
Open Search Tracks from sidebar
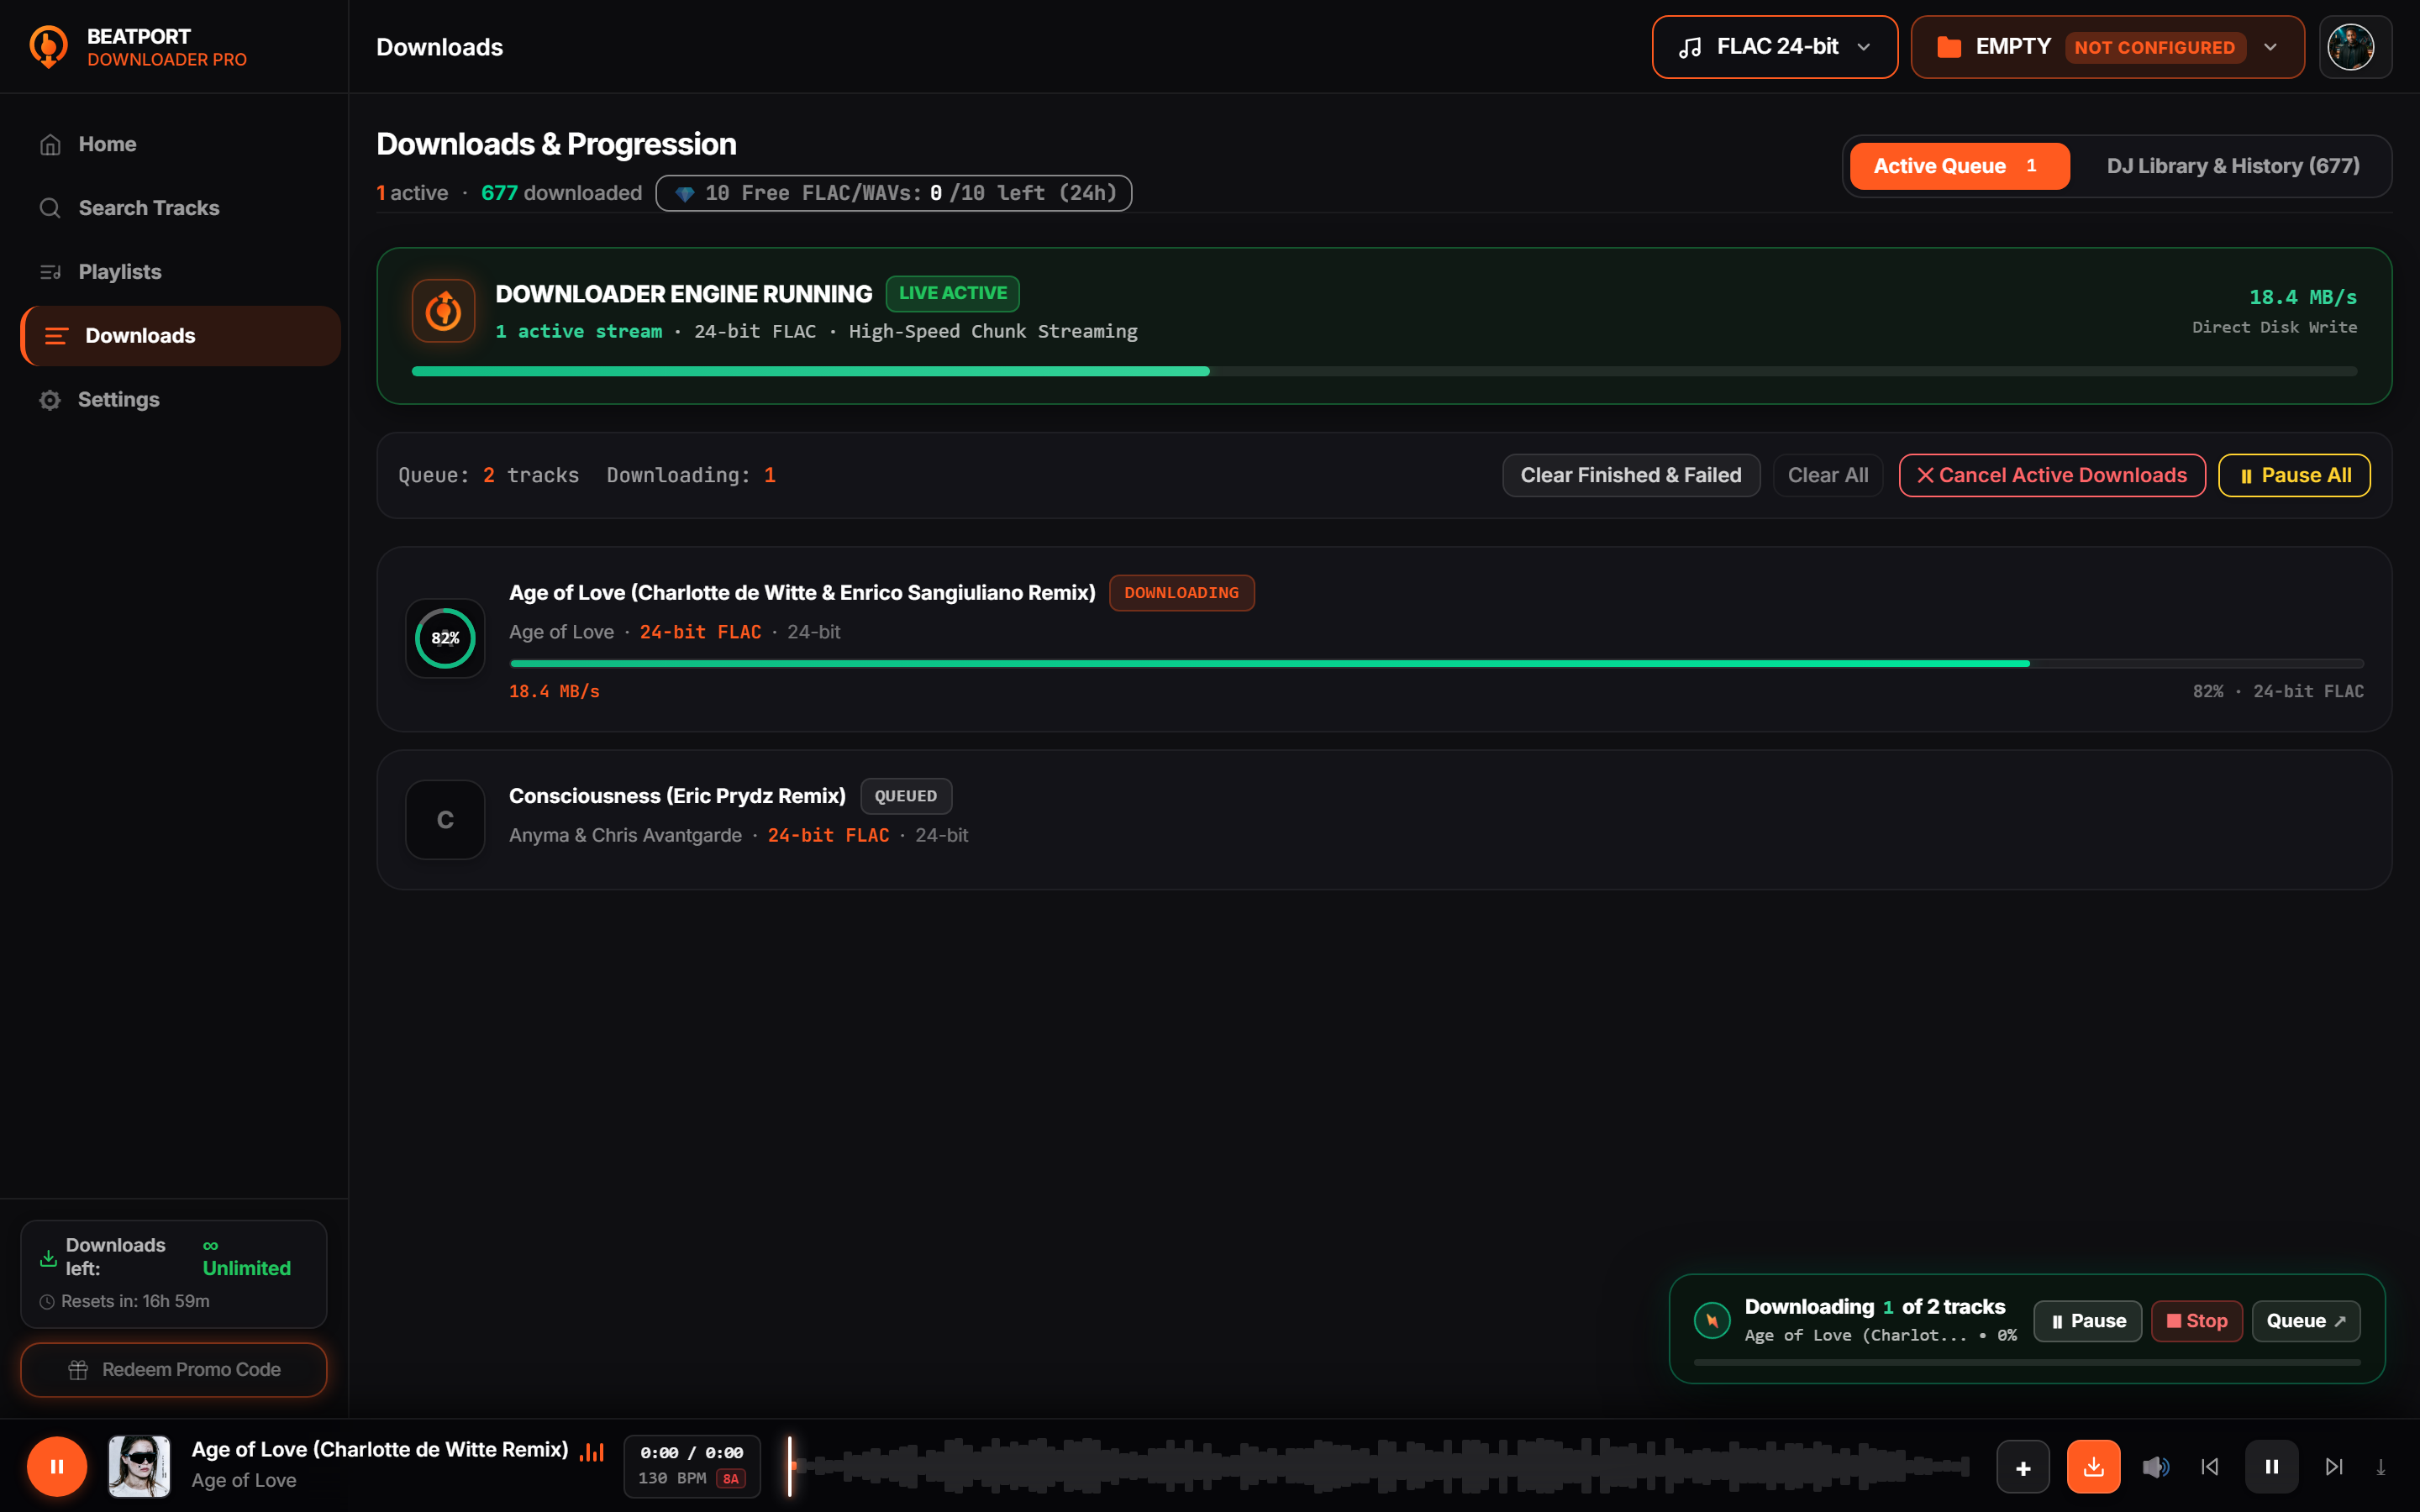180,208
